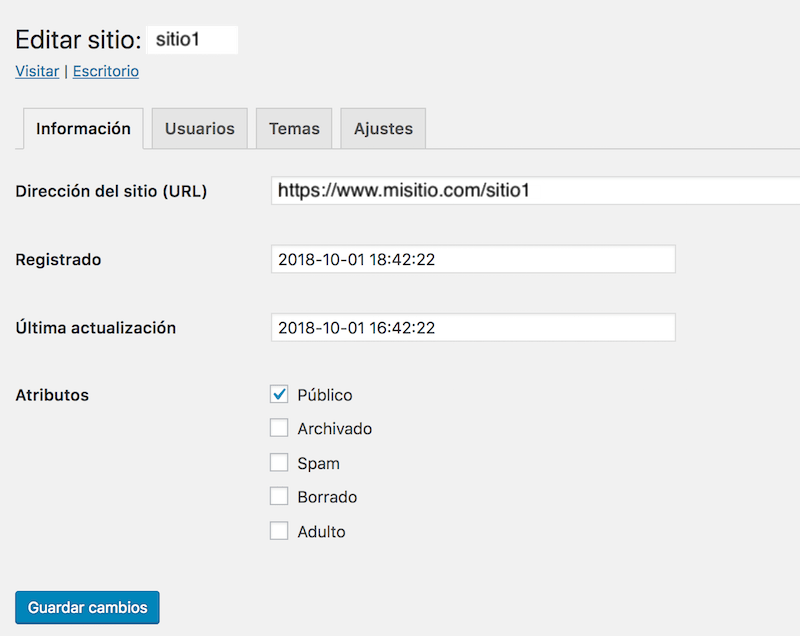Select the Información tab
This screenshot has width=800, height=636.
83,129
